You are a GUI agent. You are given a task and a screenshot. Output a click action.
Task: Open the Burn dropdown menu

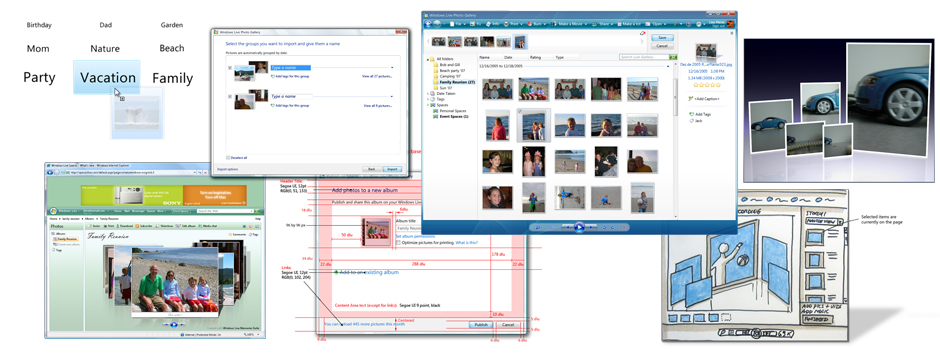(x=537, y=24)
